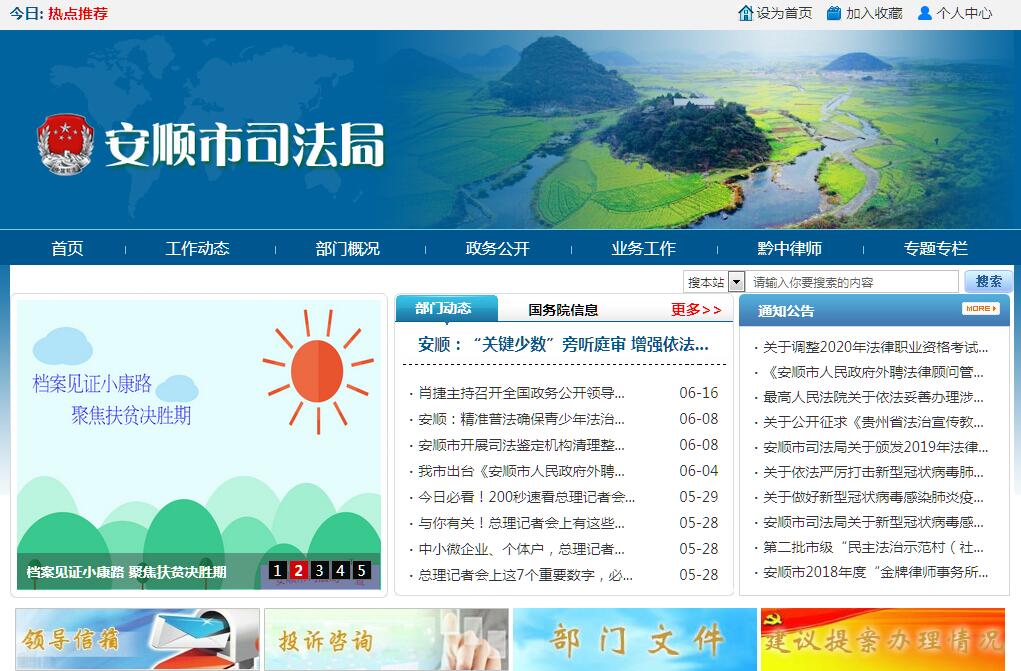Open 业务工作 navigation item
The image size is (1021, 671).
[643, 248]
